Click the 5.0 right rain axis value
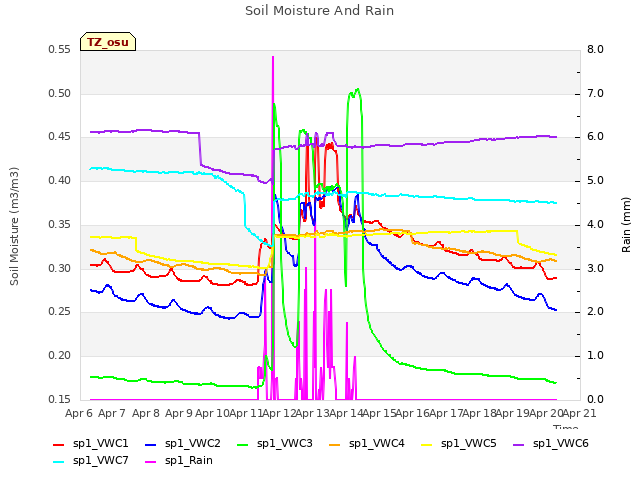The image size is (640, 480). pyautogui.click(x=595, y=180)
